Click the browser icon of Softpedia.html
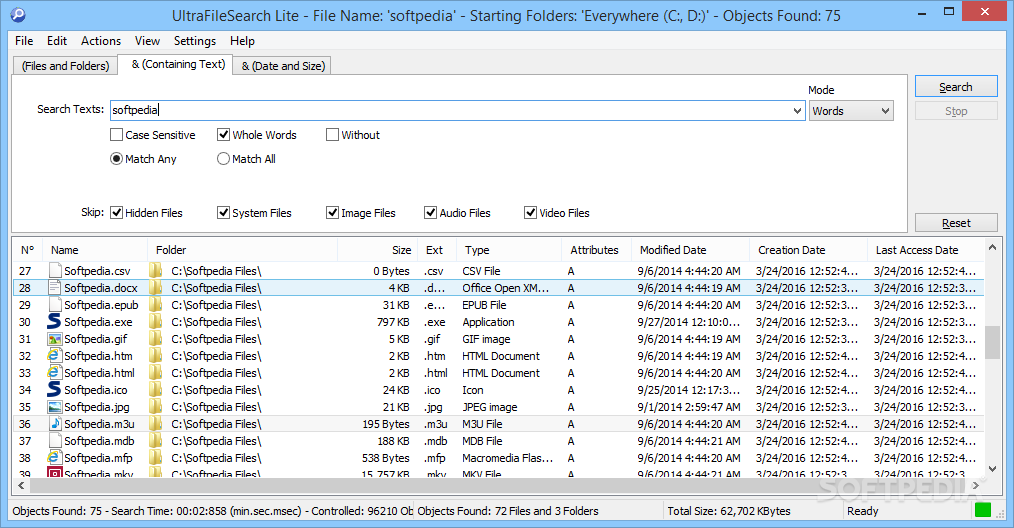Image resolution: width=1014 pixels, height=528 pixels. tap(54, 372)
